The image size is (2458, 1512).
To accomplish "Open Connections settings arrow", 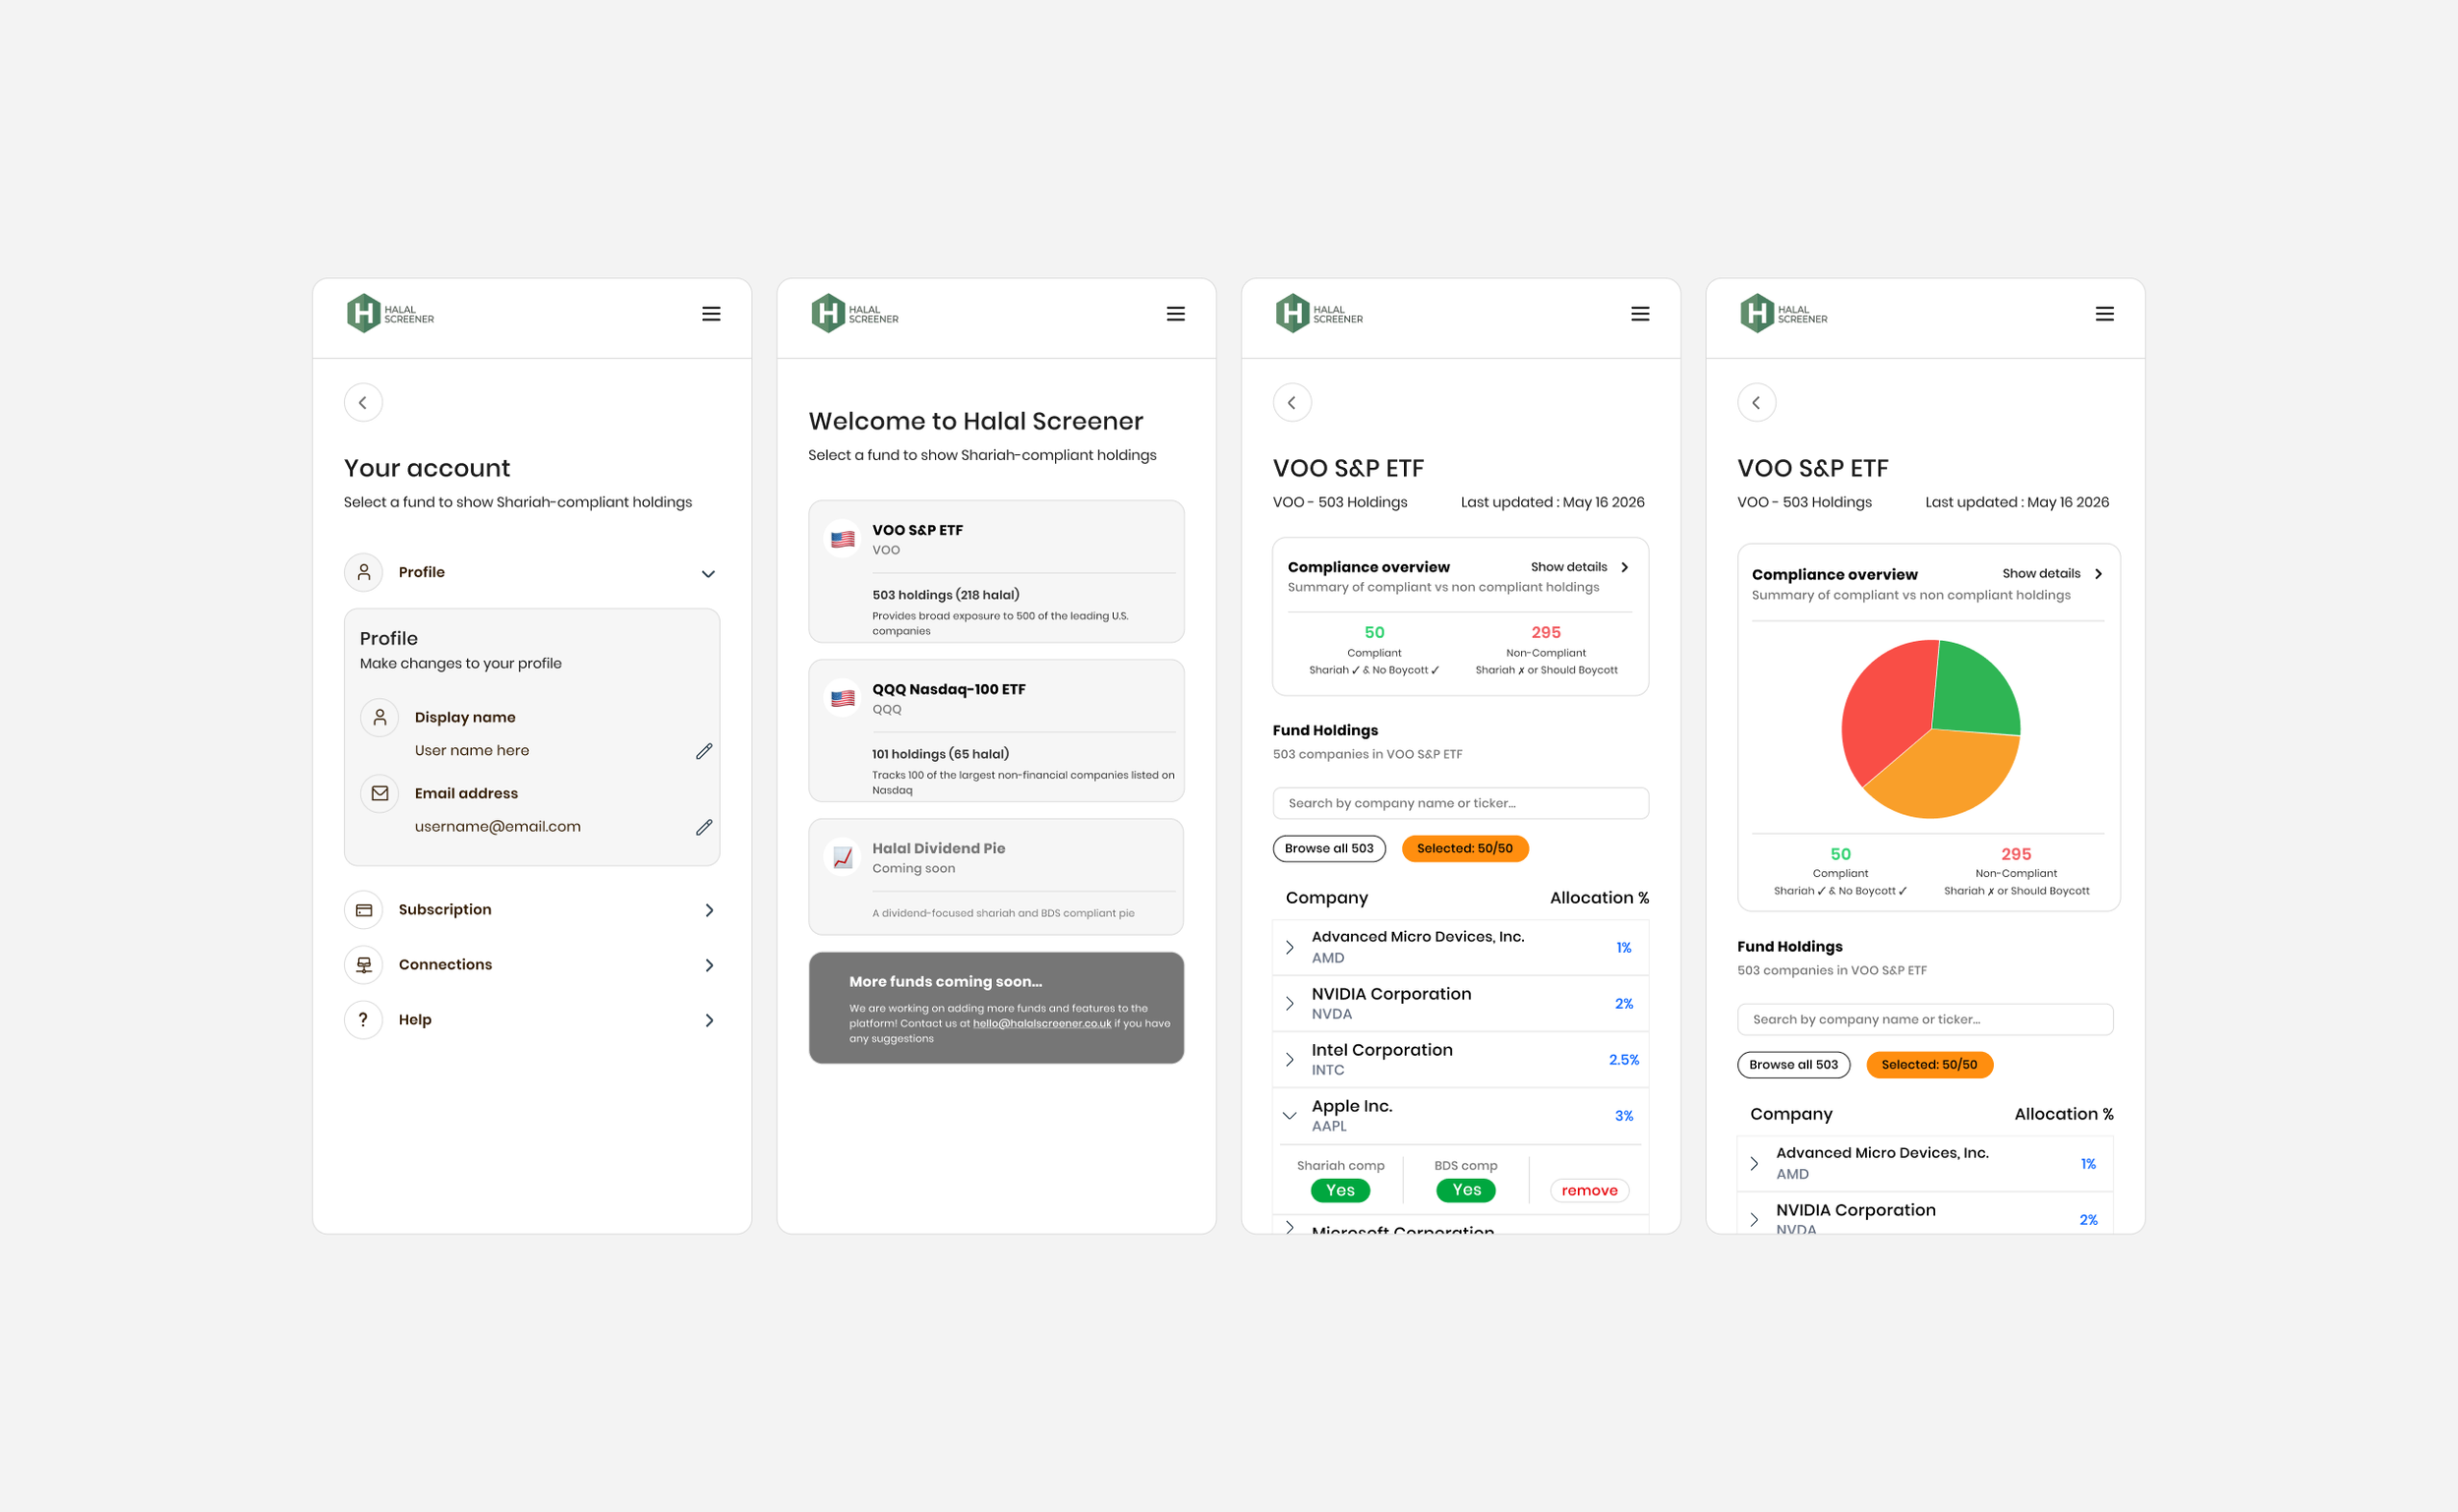I will 709,965.
